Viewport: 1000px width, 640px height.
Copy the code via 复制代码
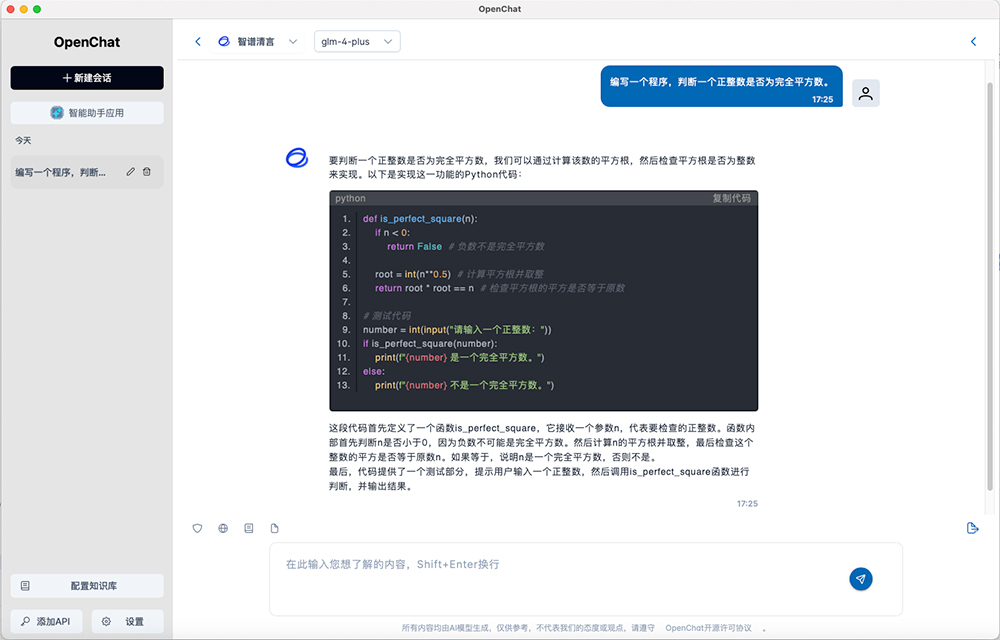point(731,199)
